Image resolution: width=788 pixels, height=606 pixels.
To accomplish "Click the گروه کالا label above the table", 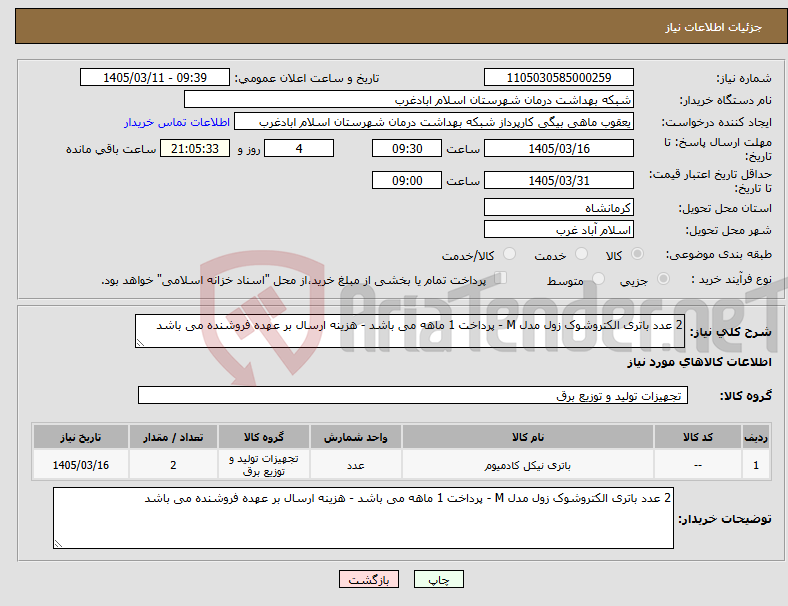I will [x=746, y=395].
